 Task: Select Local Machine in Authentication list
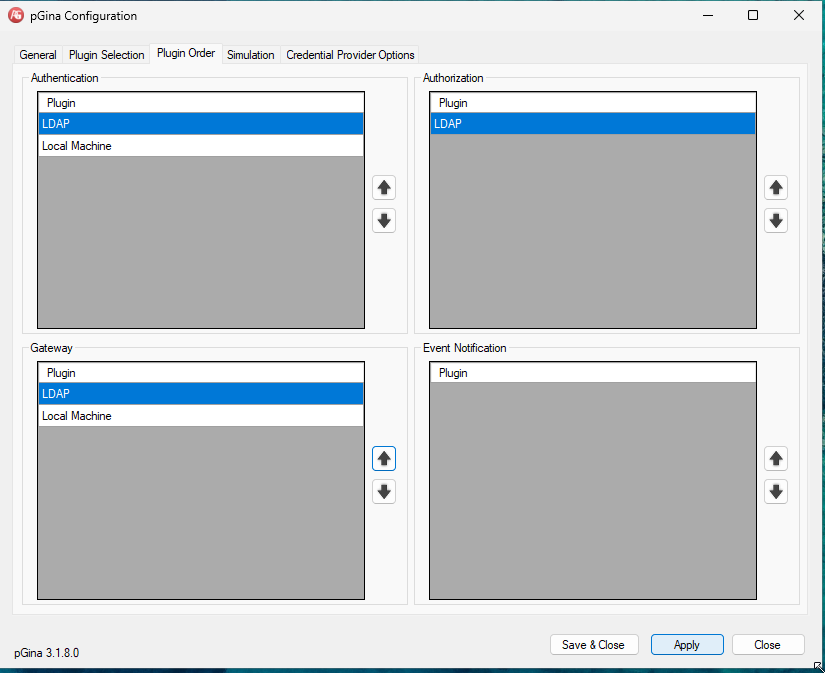(x=201, y=146)
